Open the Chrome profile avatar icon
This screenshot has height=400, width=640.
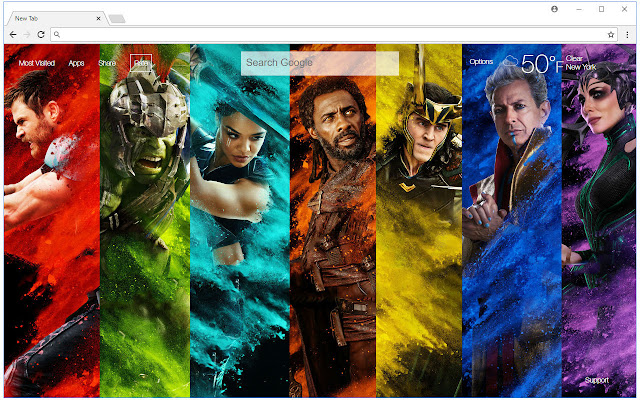(554, 9)
